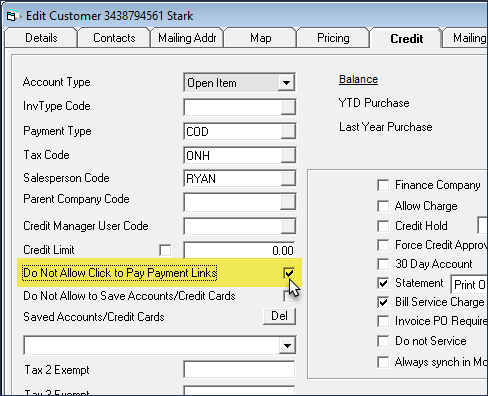Click the Salesperson Code lookup button

(x=288, y=178)
